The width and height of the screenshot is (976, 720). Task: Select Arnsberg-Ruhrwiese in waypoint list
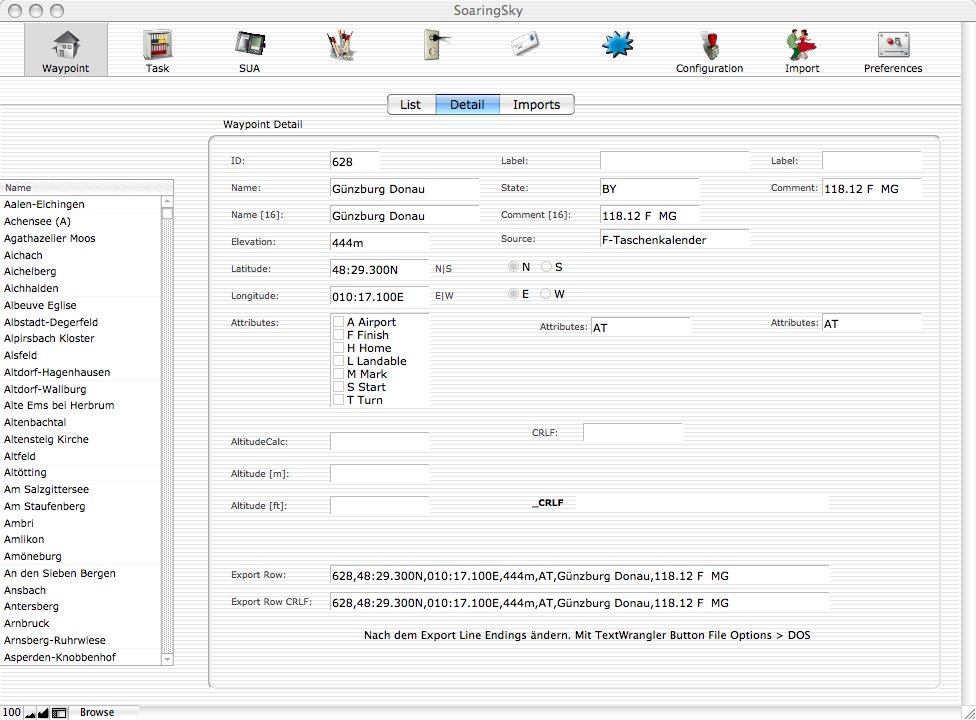[81, 640]
